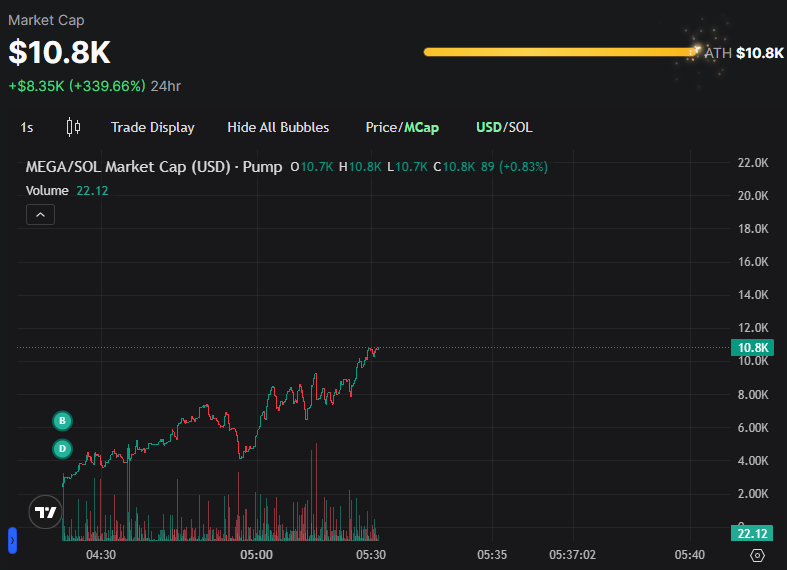
Task: Click the 05:37:02 time axis label
Action: 572,555
